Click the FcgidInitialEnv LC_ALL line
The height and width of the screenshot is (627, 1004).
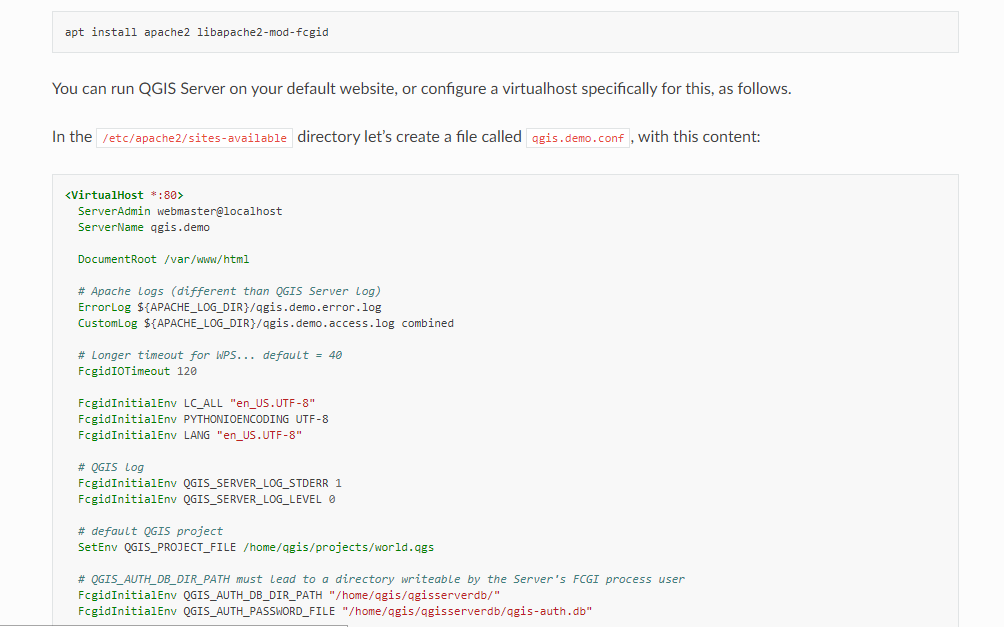pos(197,403)
